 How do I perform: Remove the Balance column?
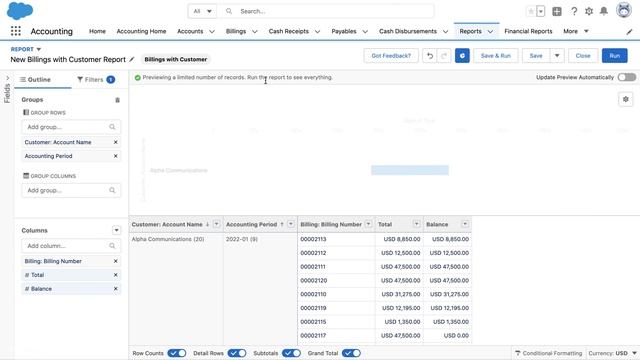[x=116, y=289]
